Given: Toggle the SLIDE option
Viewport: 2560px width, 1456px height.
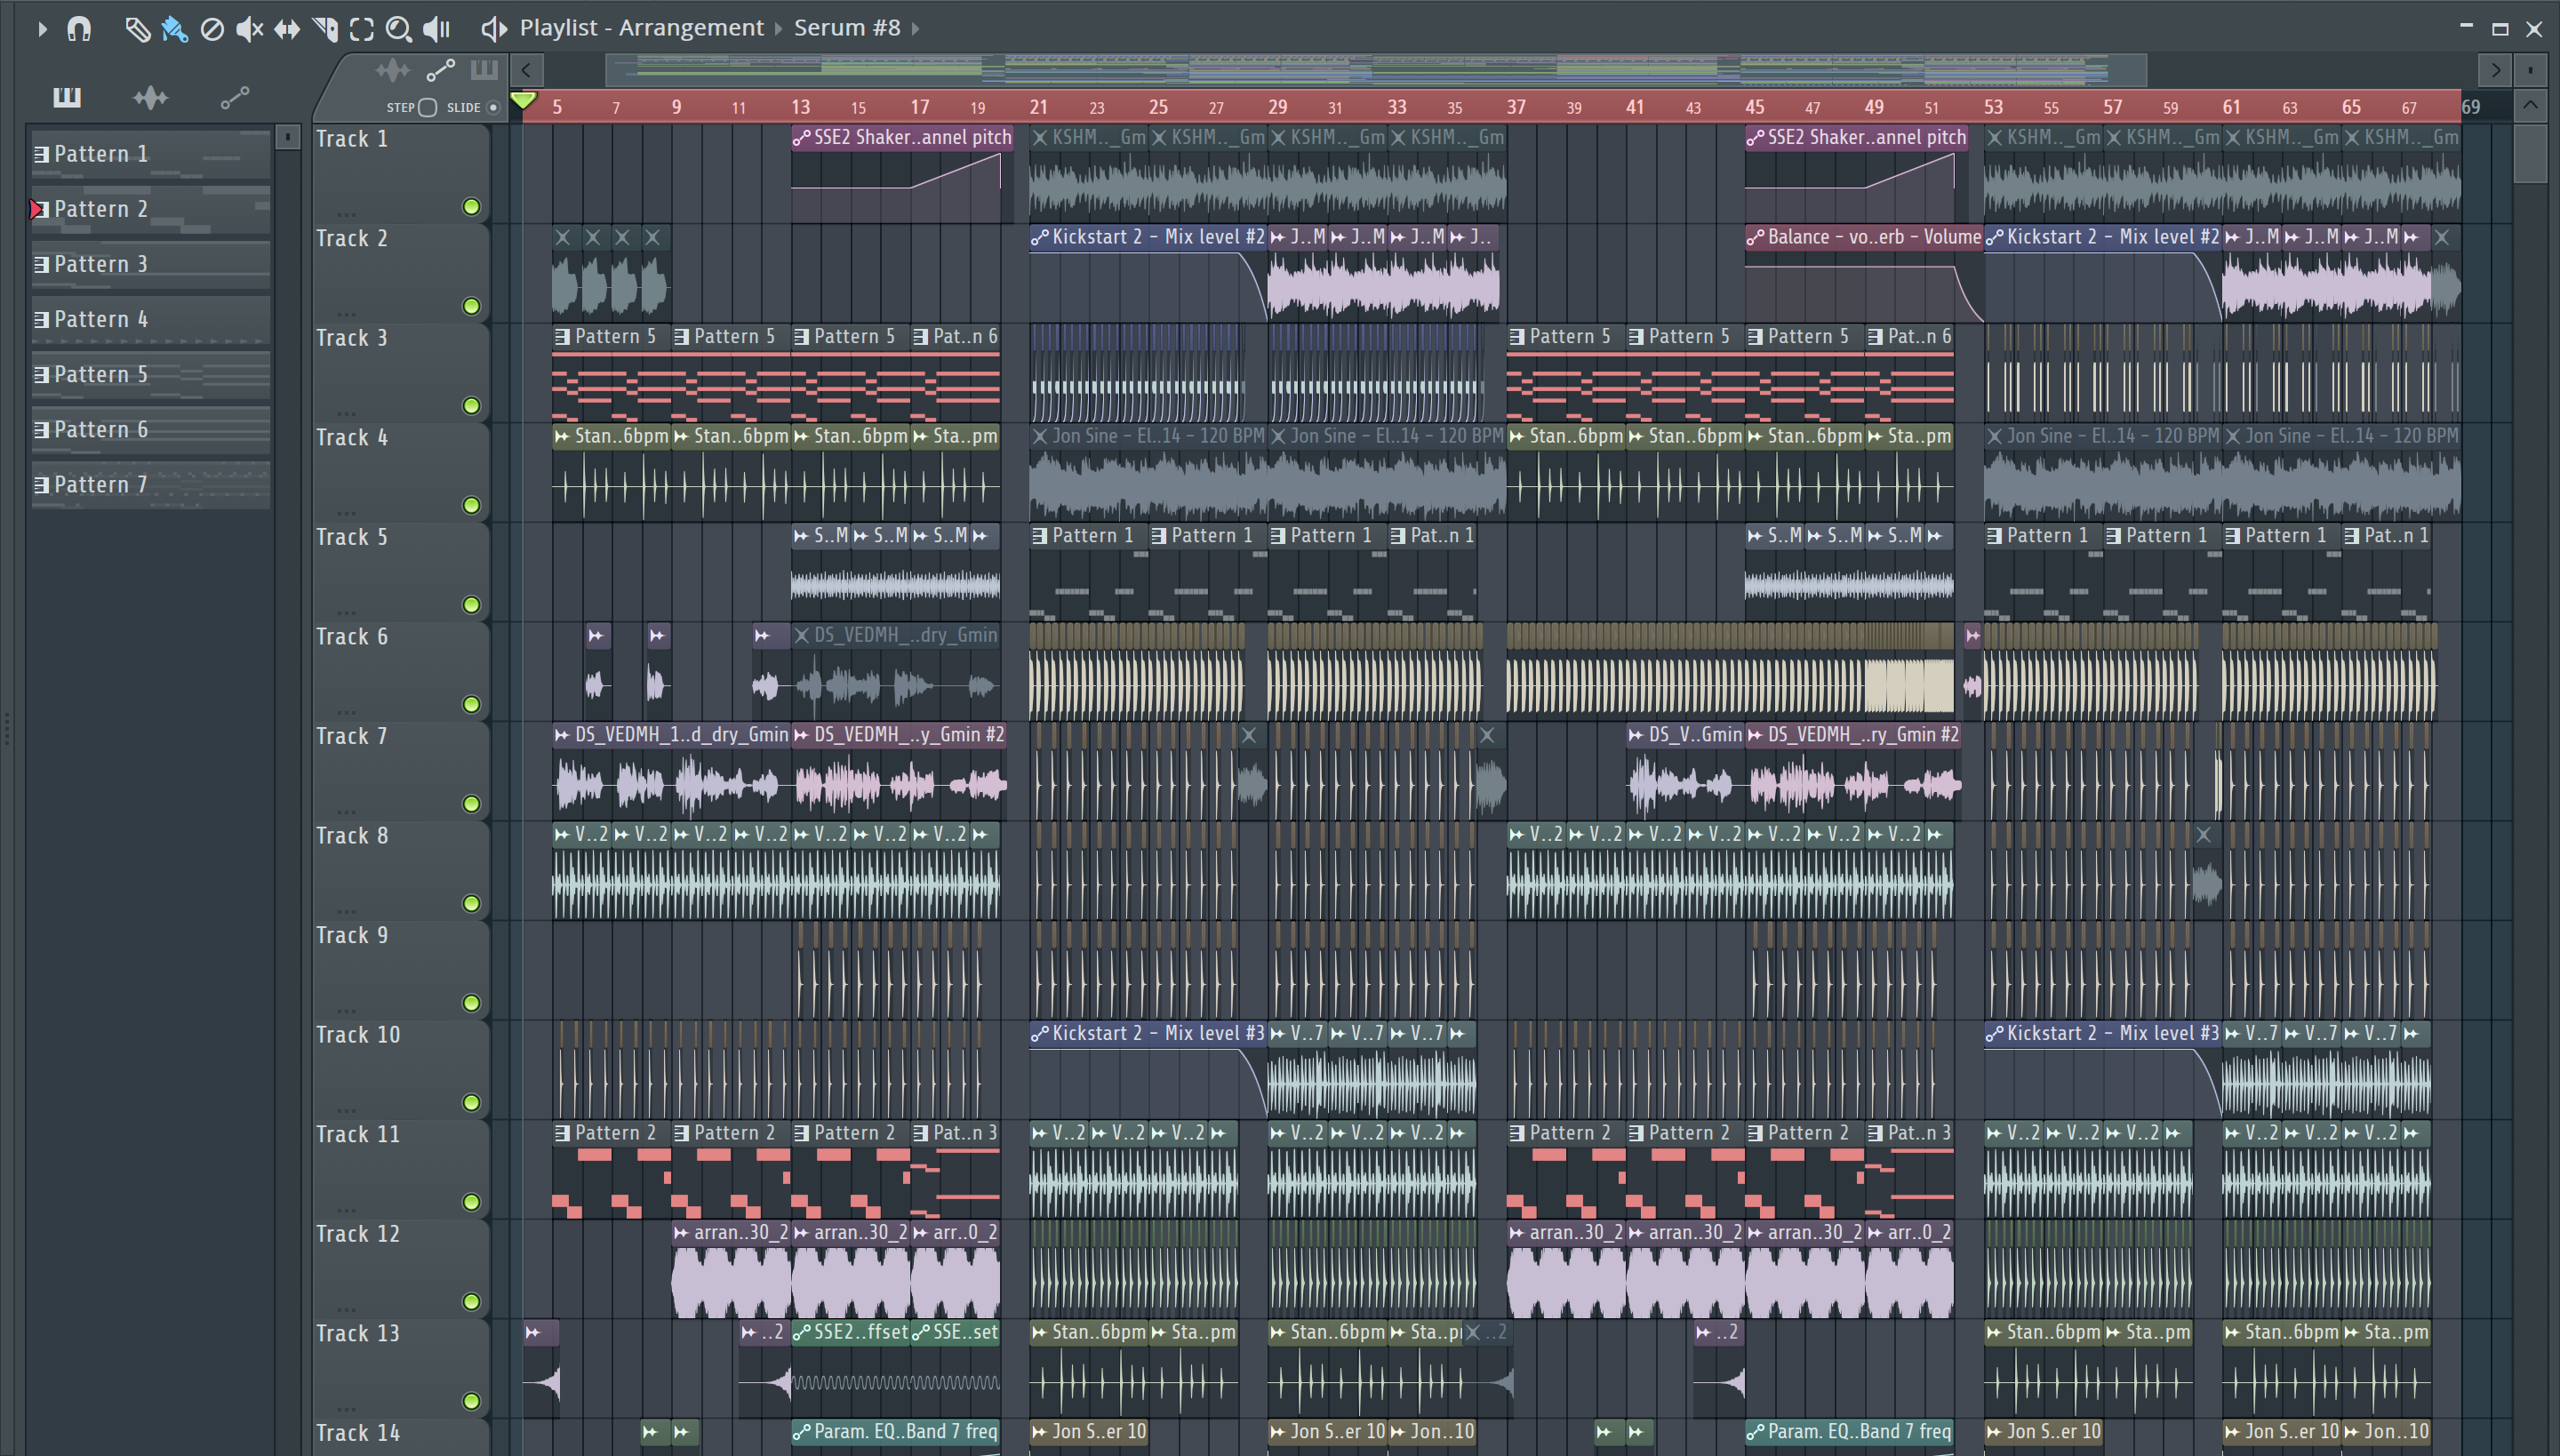Looking at the screenshot, I should coord(493,107).
